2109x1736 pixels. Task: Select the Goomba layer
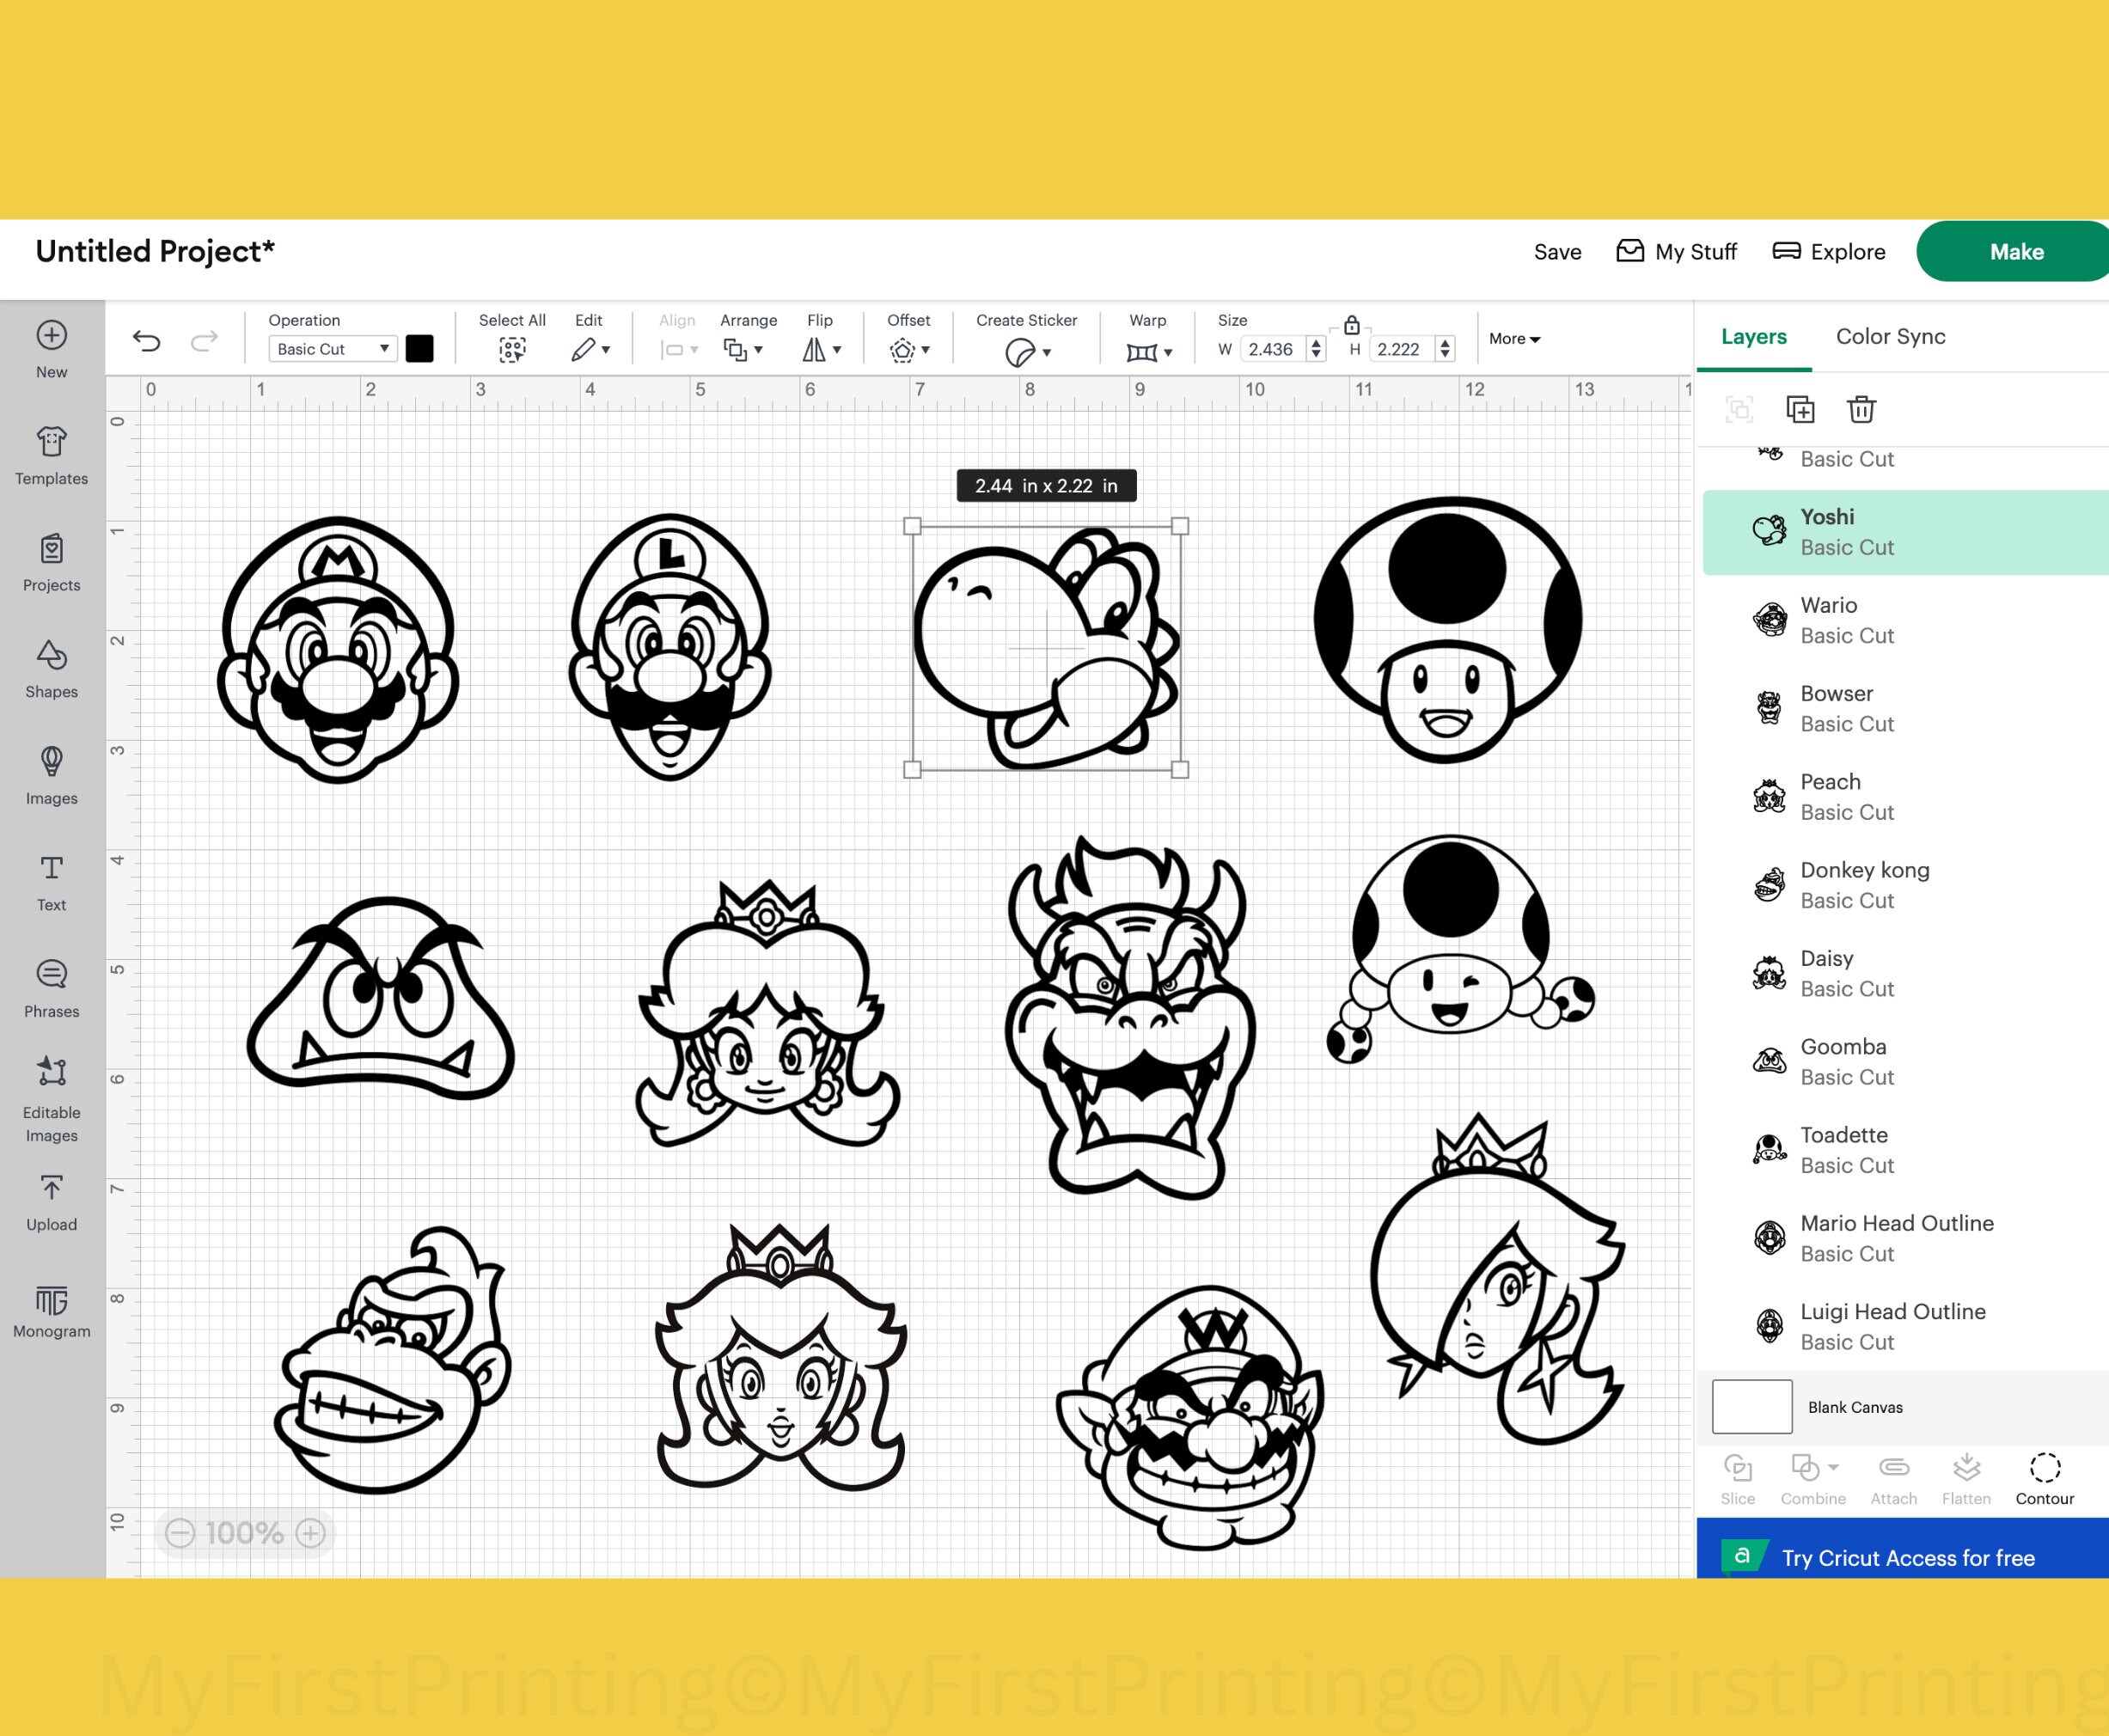click(1845, 1061)
